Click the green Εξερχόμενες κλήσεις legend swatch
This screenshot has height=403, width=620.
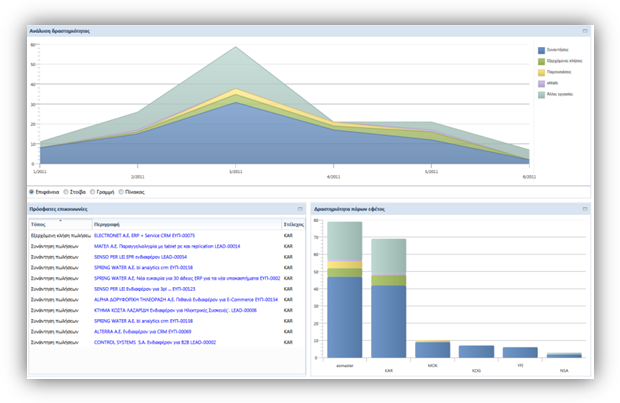(541, 61)
